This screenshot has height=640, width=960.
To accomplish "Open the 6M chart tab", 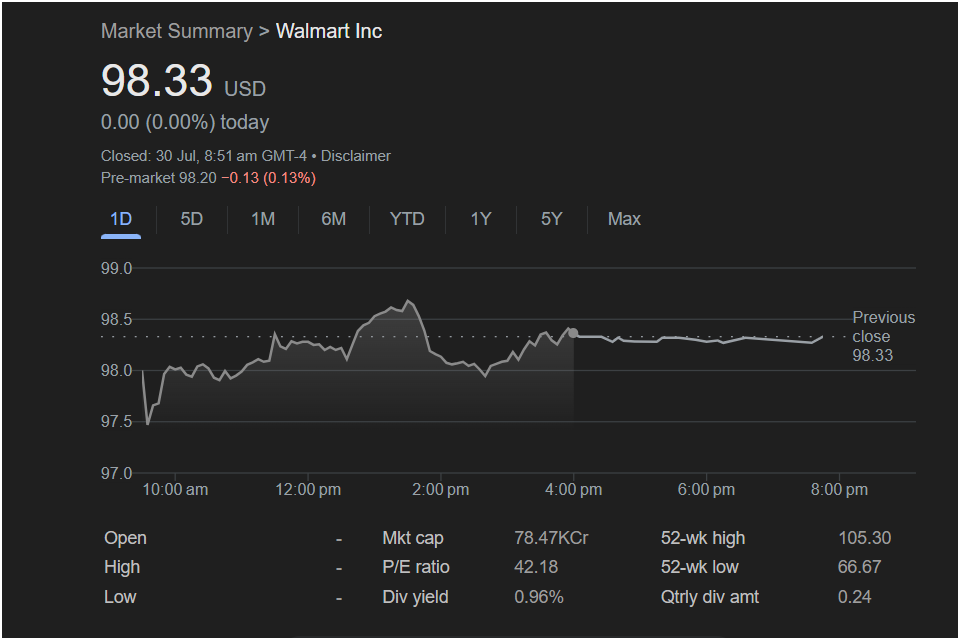I will pos(333,219).
